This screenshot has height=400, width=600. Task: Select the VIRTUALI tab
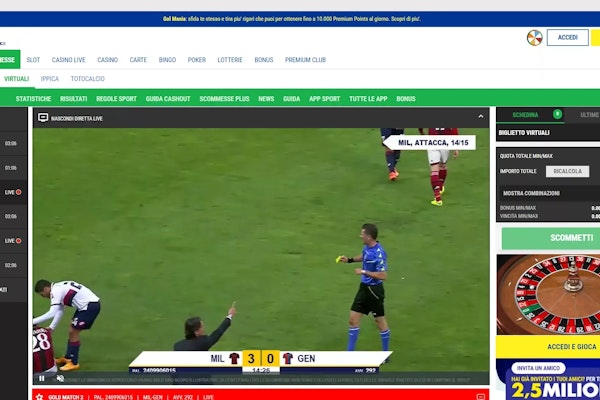(x=16, y=79)
